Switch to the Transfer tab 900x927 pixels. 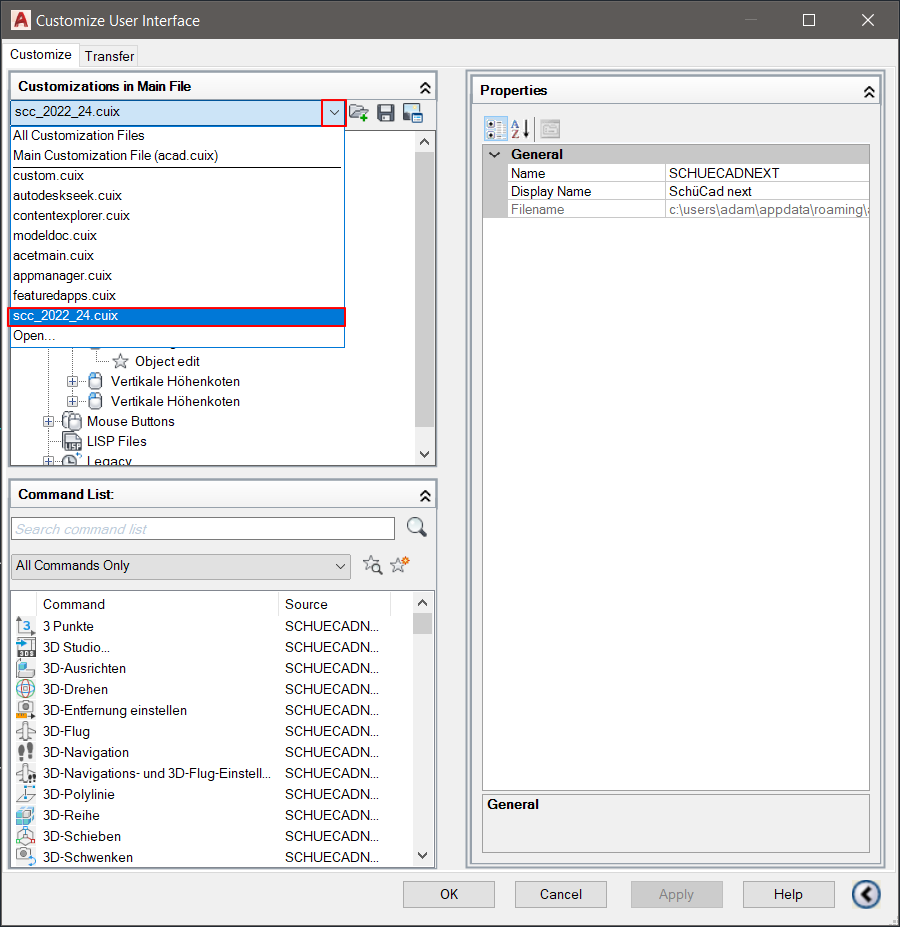pos(109,56)
